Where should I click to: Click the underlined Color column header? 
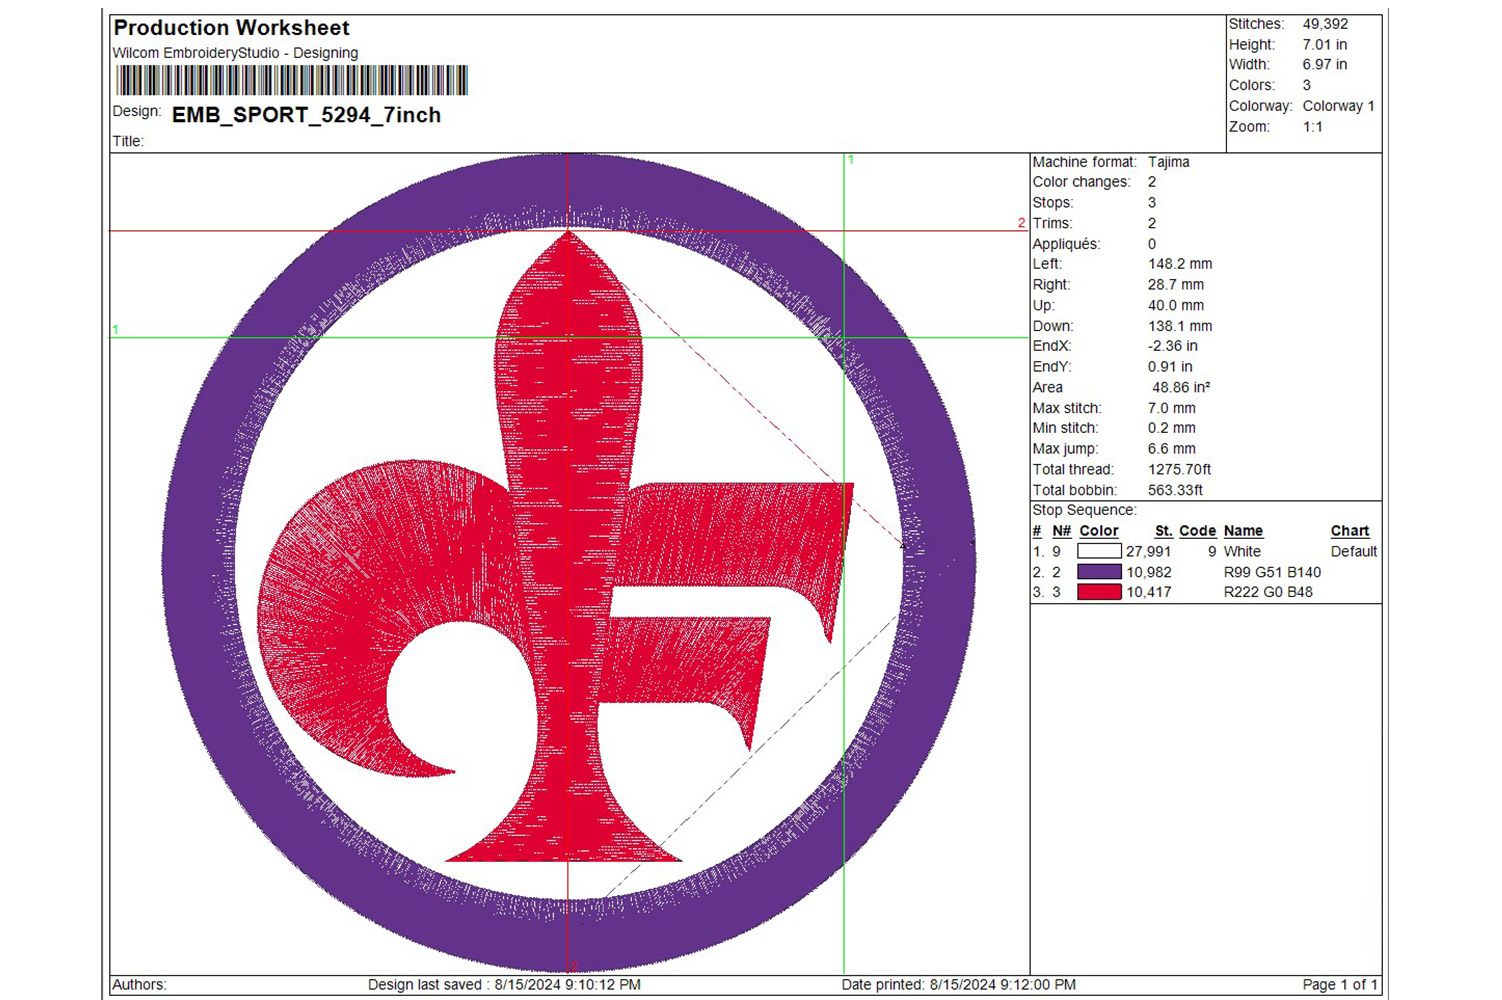[1098, 531]
